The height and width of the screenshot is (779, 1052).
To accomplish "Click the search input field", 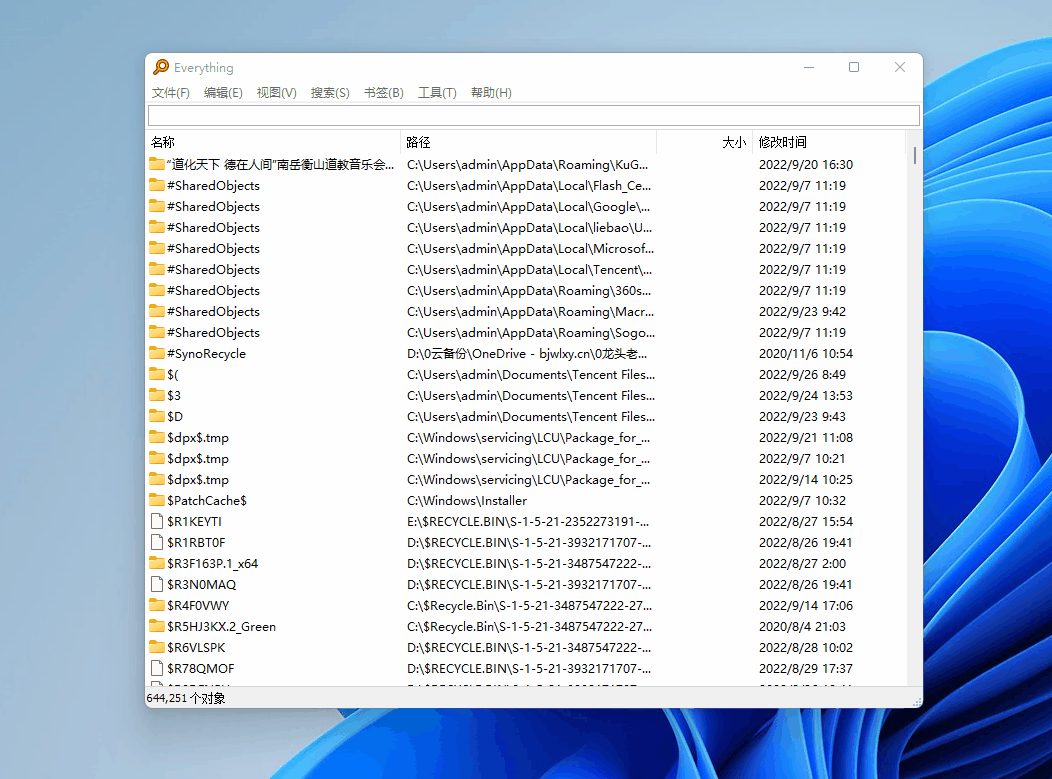I will (x=533, y=115).
